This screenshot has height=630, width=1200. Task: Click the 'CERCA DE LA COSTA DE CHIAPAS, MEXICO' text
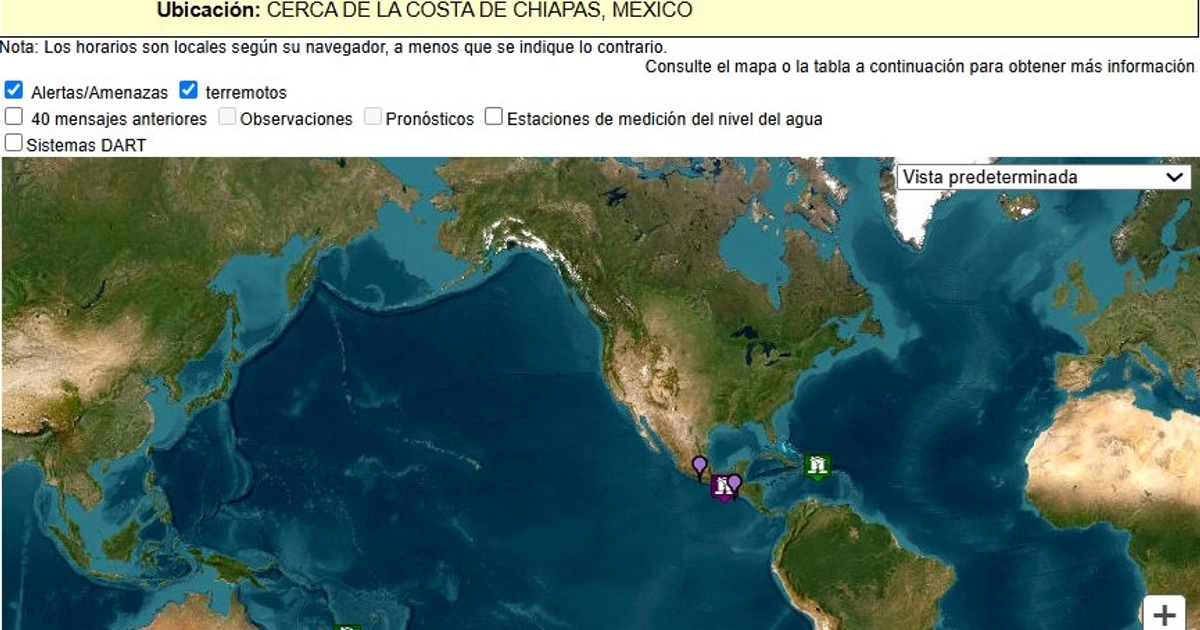pyautogui.click(x=480, y=11)
